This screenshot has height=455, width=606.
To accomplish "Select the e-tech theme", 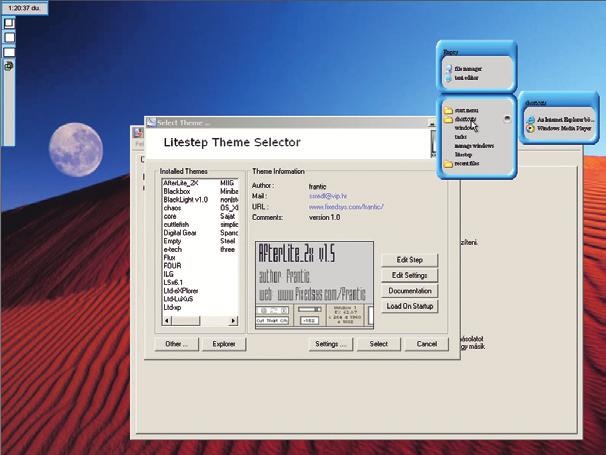I will [172, 249].
